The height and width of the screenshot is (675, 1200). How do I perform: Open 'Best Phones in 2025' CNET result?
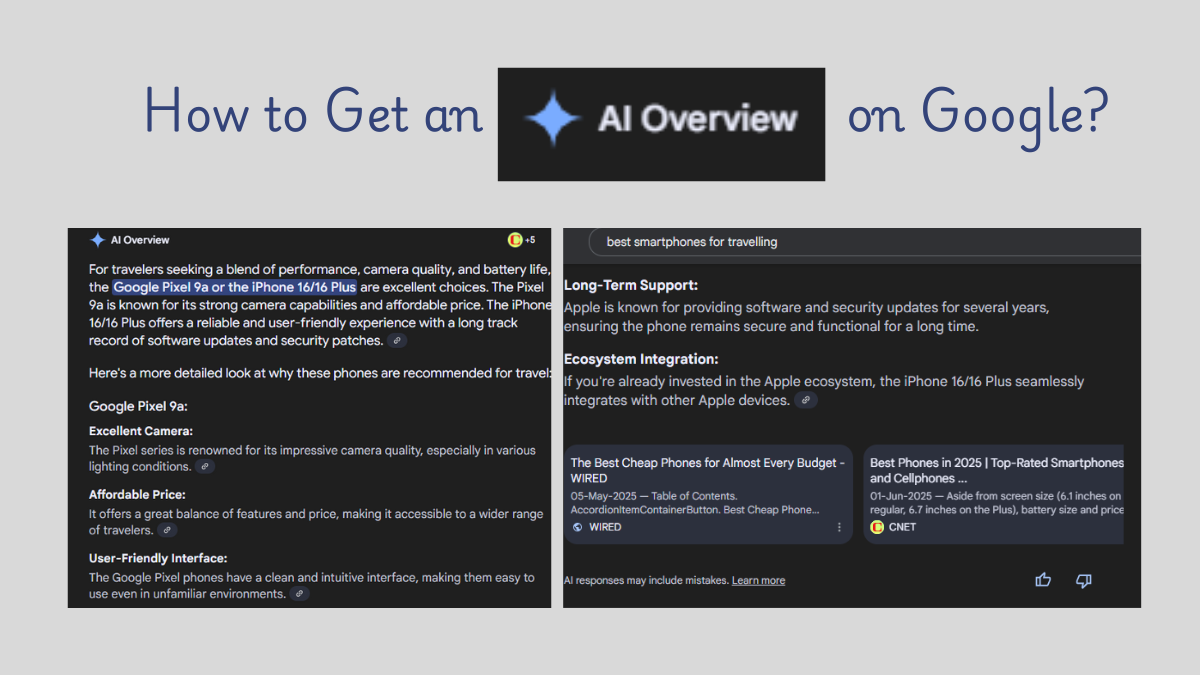coord(996,471)
